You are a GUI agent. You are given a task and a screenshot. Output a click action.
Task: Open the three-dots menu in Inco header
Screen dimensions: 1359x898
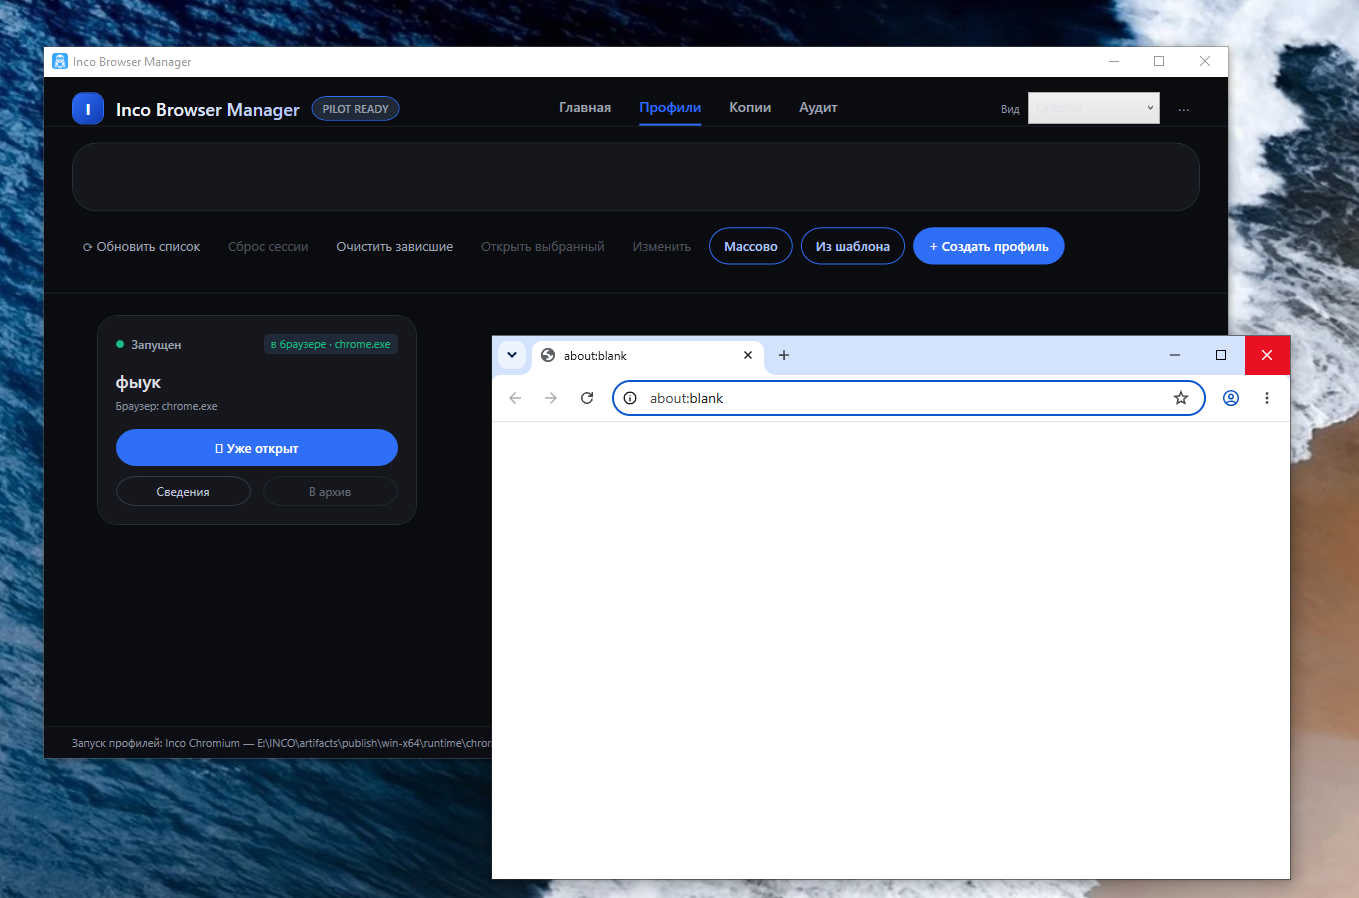pyautogui.click(x=1184, y=109)
